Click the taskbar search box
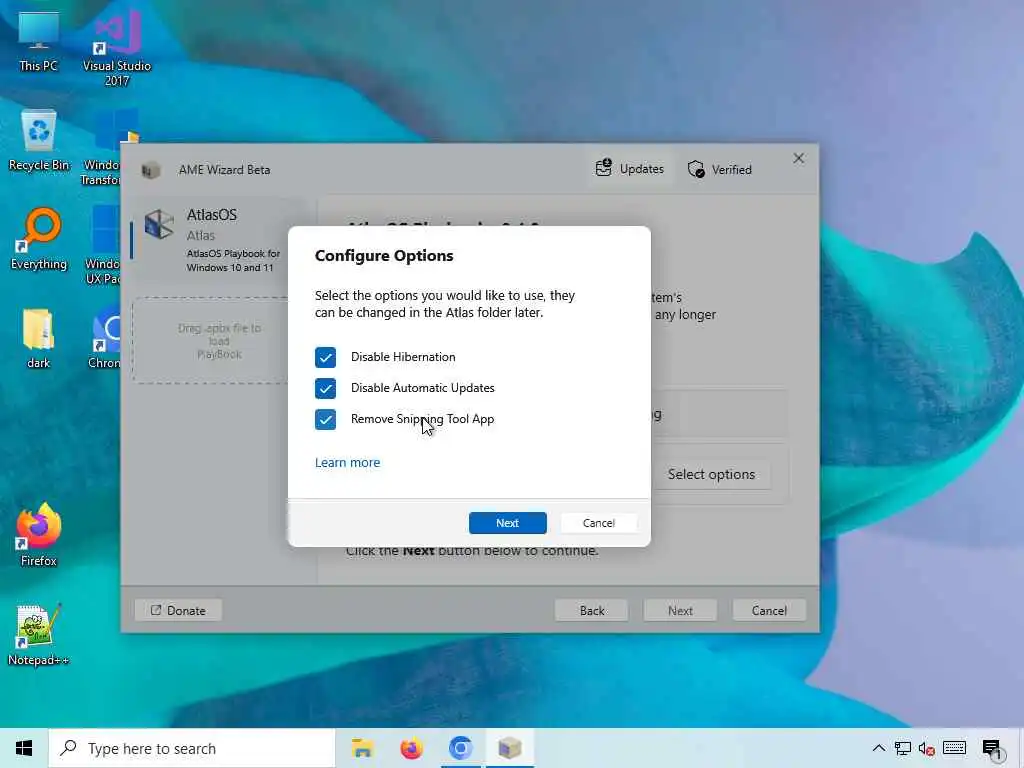 192,748
